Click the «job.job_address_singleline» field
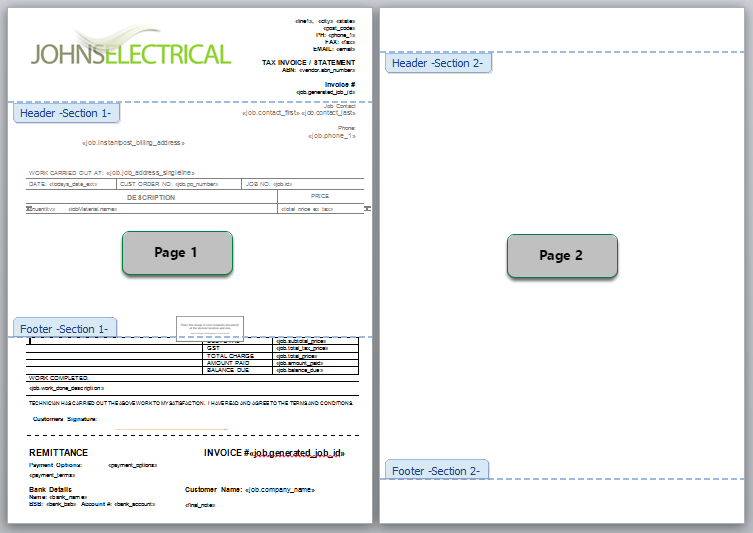The height and width of the screenshot is (533, 753). (150, 172)
